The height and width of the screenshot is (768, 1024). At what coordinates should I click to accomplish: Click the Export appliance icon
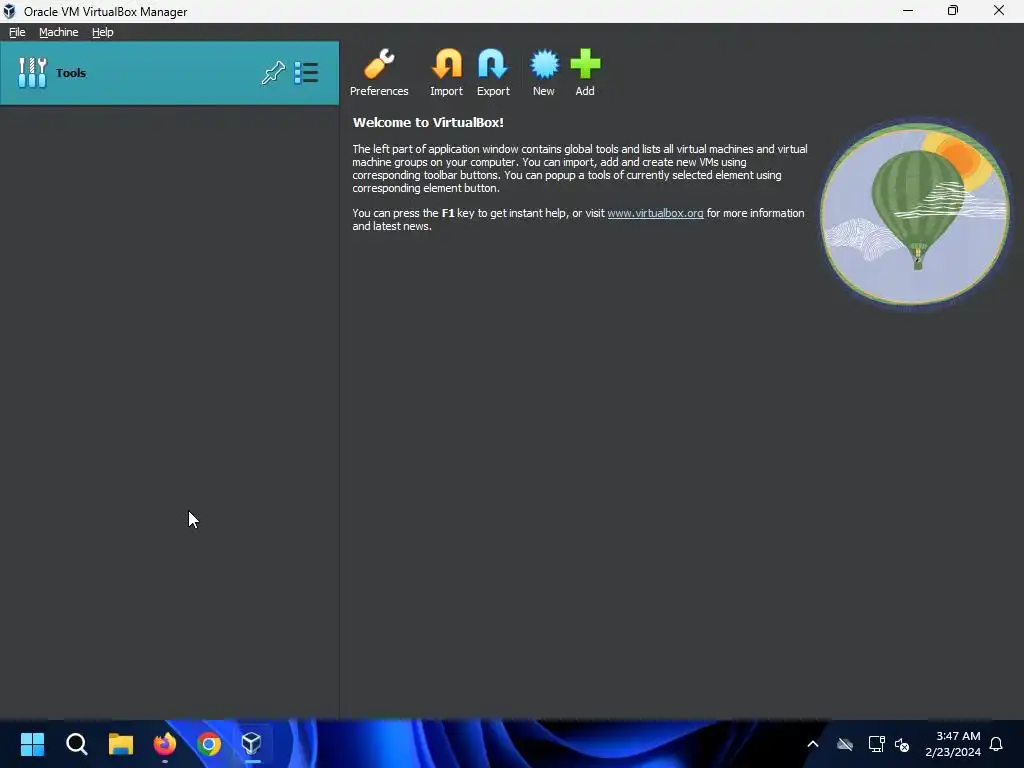click(493, 72)
